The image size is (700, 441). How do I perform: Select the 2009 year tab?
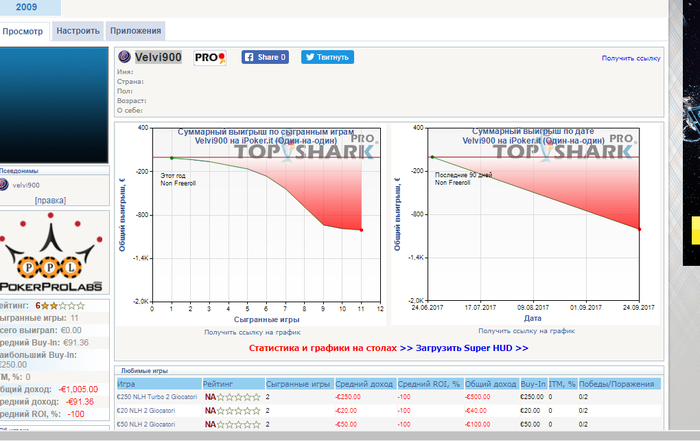point(27,7)
